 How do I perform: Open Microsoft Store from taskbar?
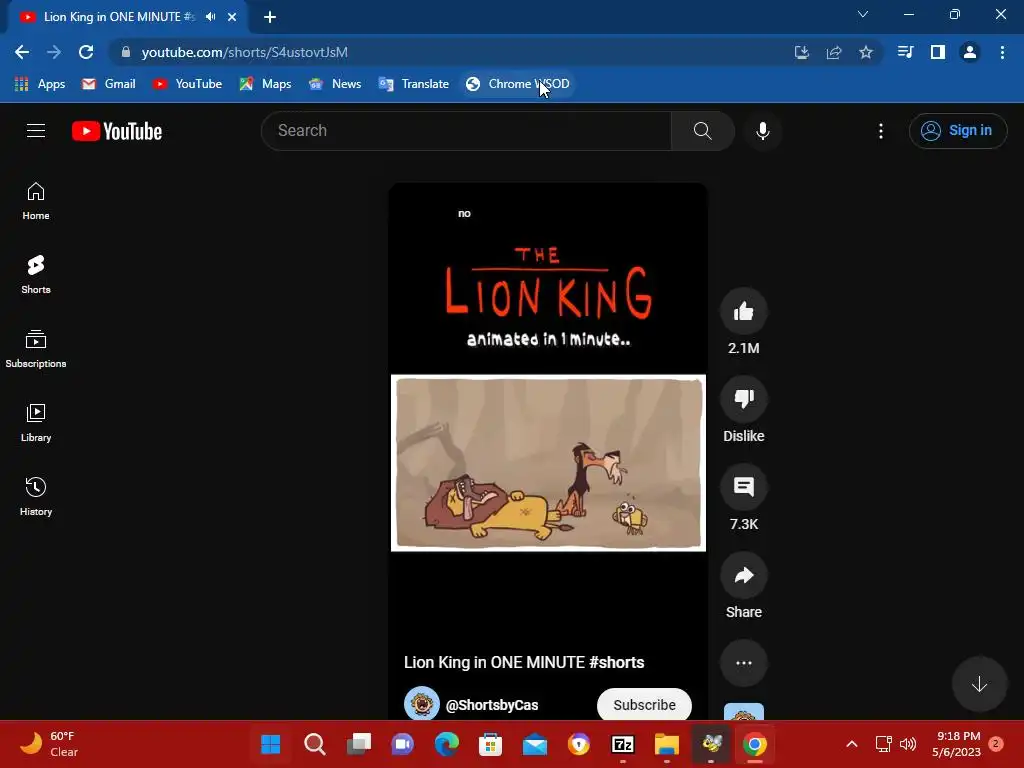pyautogui.click(x=490, y=744)
